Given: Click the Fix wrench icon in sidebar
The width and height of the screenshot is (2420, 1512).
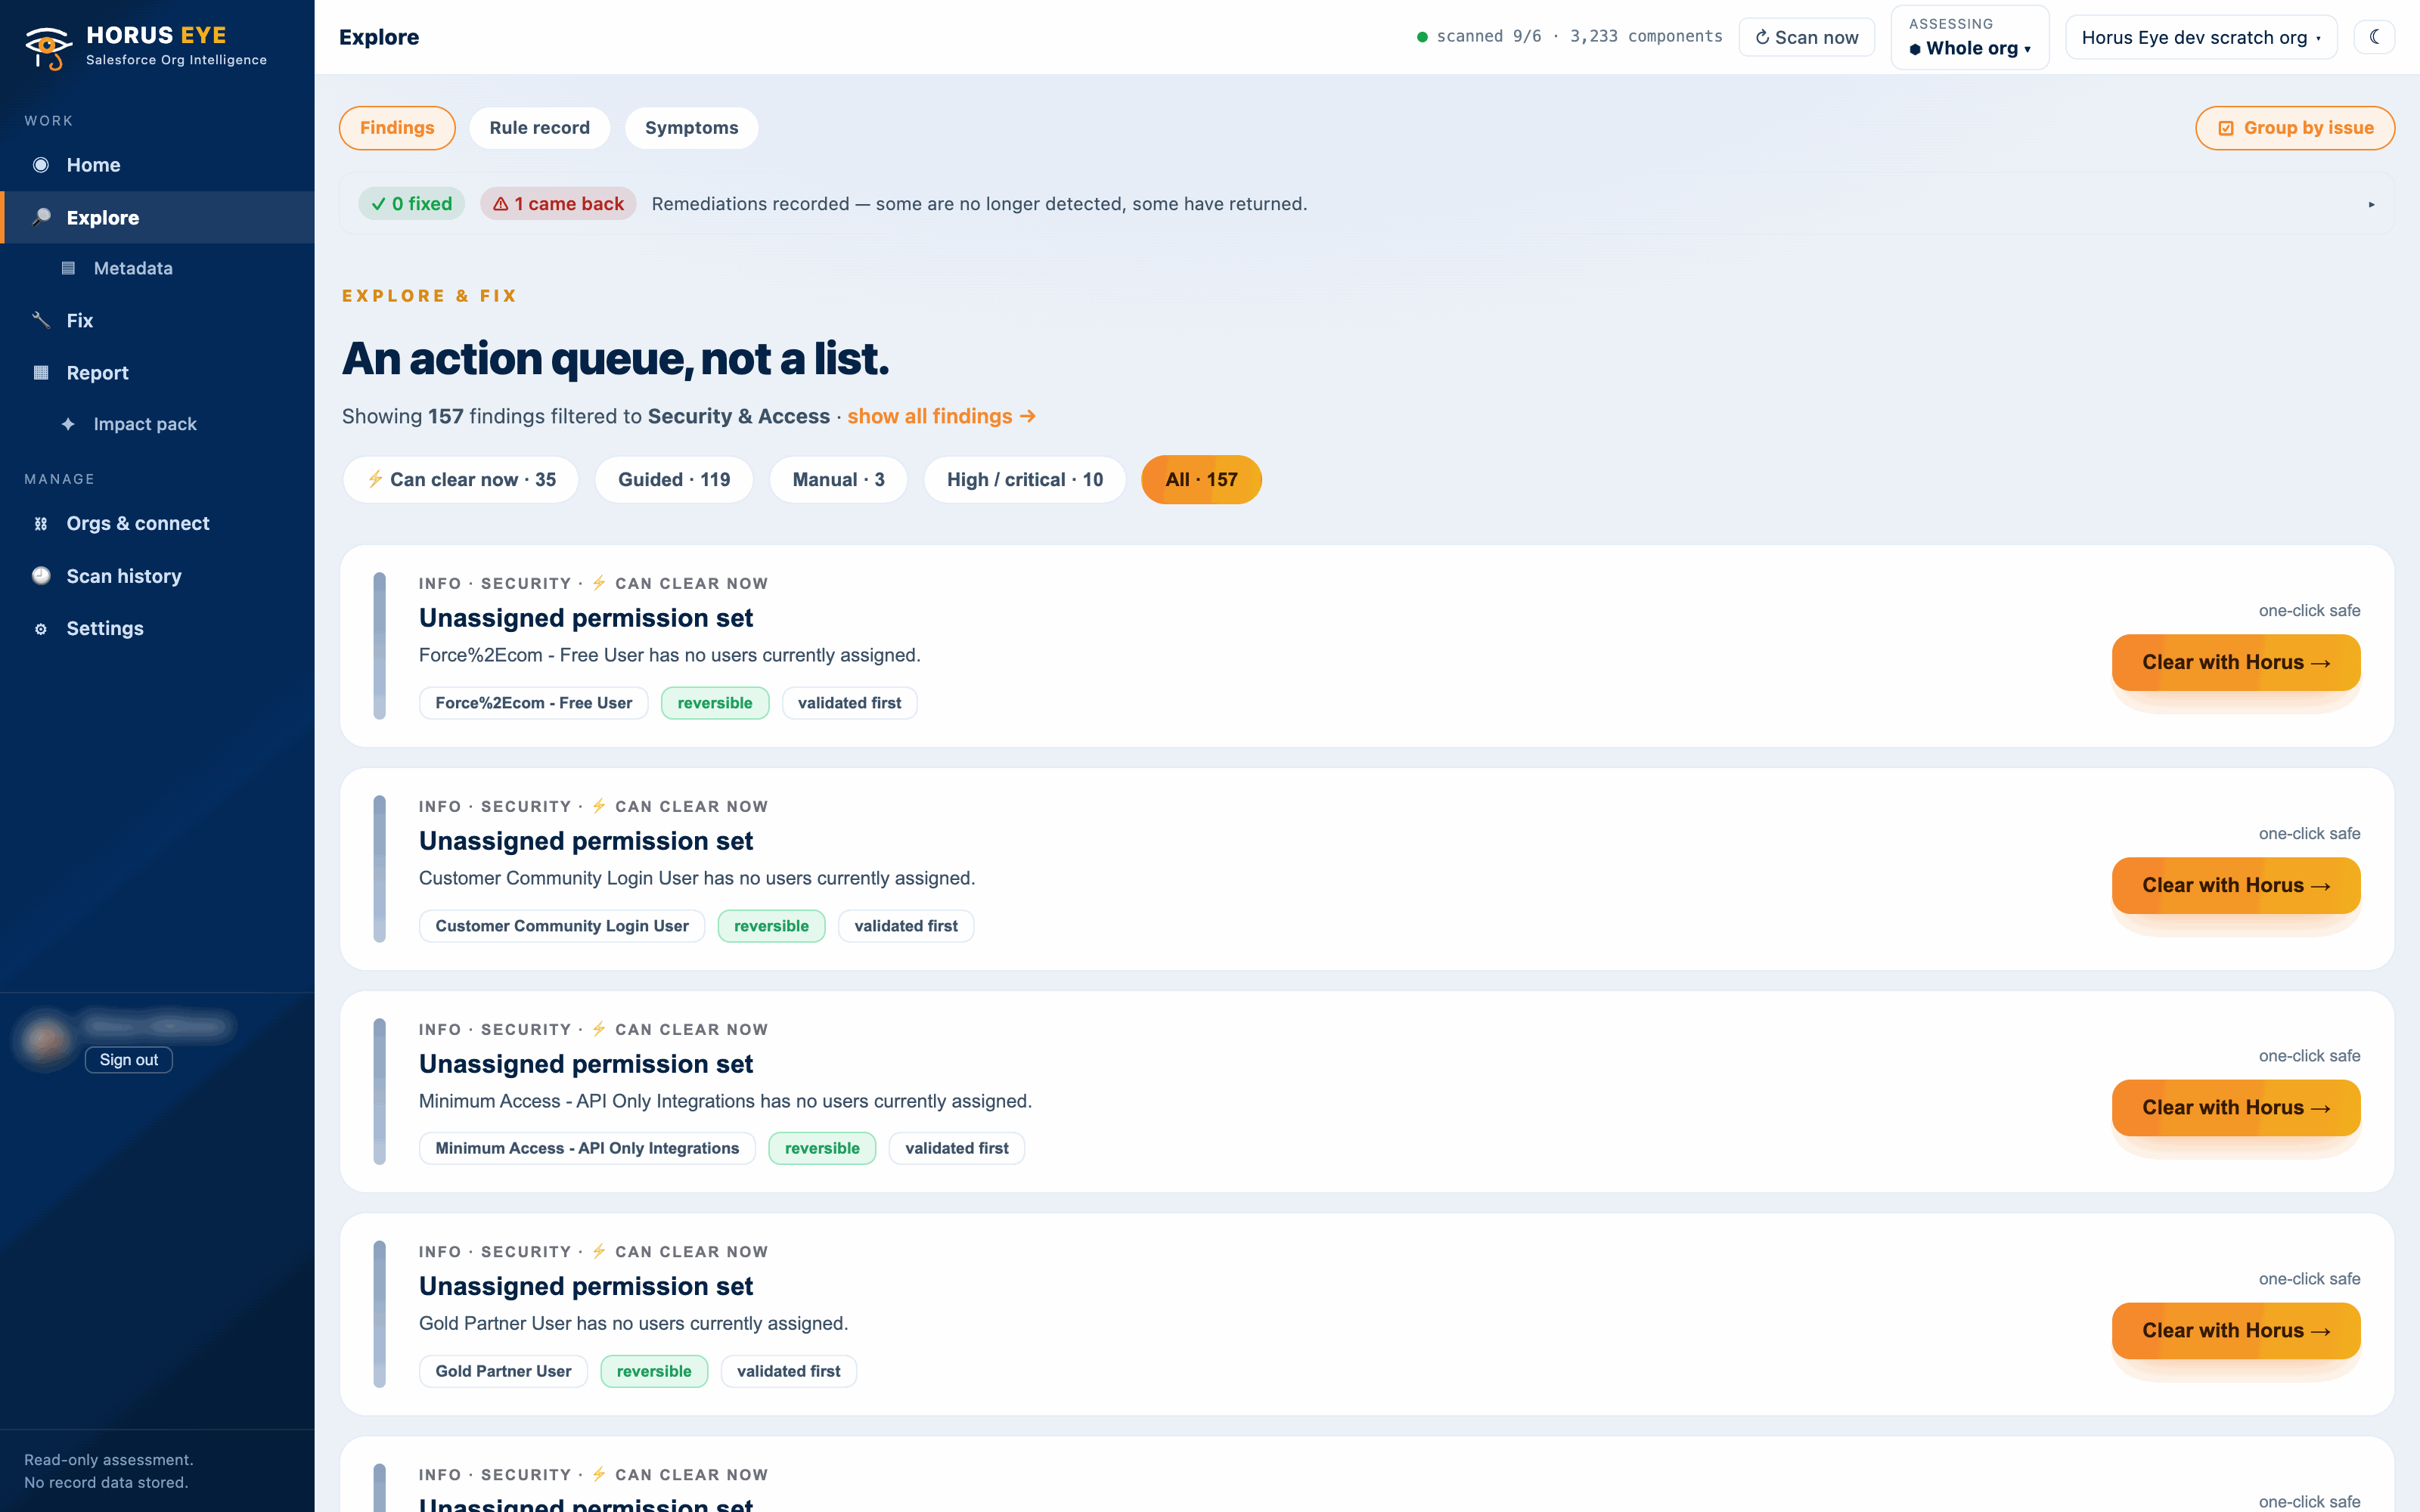Looking at the screenshot, I should point(41,320).
